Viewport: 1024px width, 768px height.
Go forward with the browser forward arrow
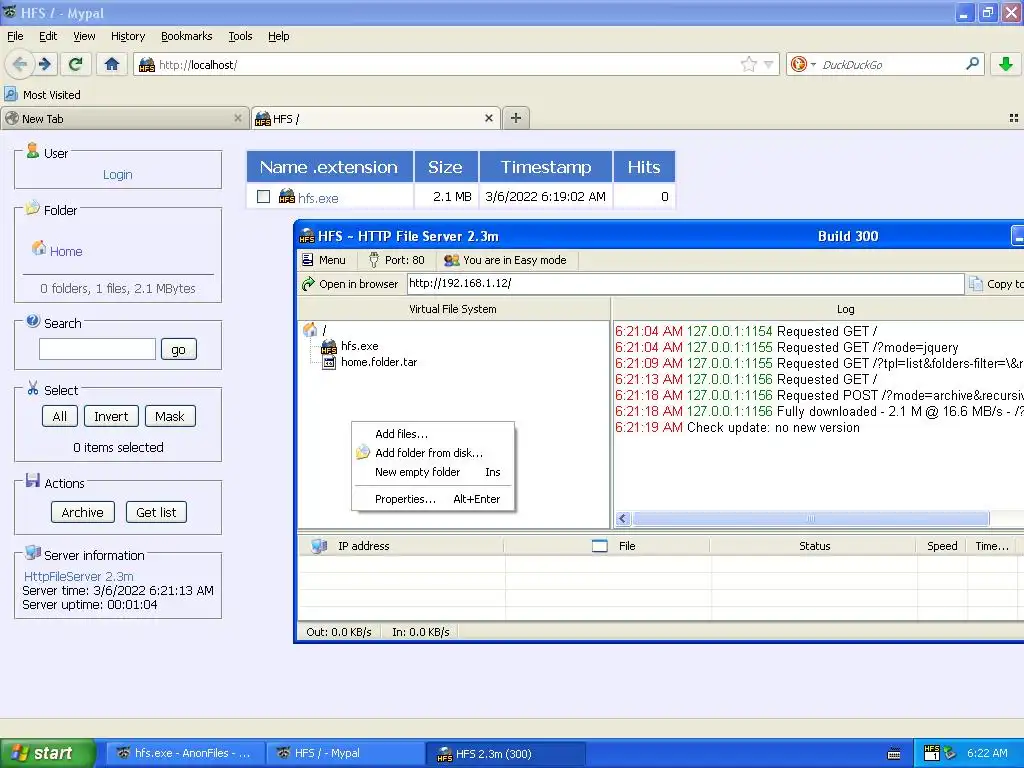[44, 64]
